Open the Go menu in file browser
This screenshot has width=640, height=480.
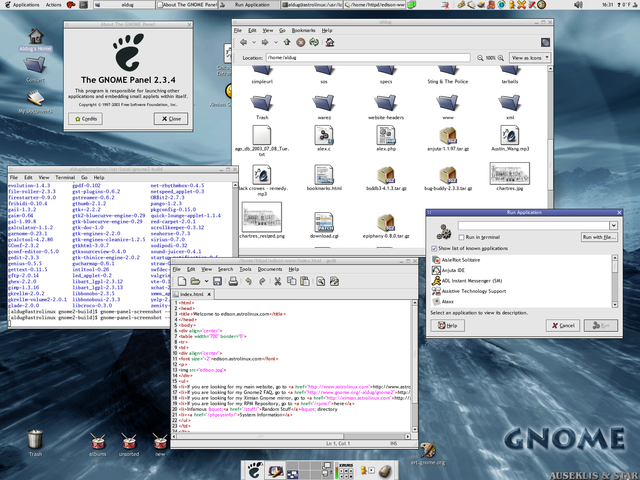coord(282,30)
